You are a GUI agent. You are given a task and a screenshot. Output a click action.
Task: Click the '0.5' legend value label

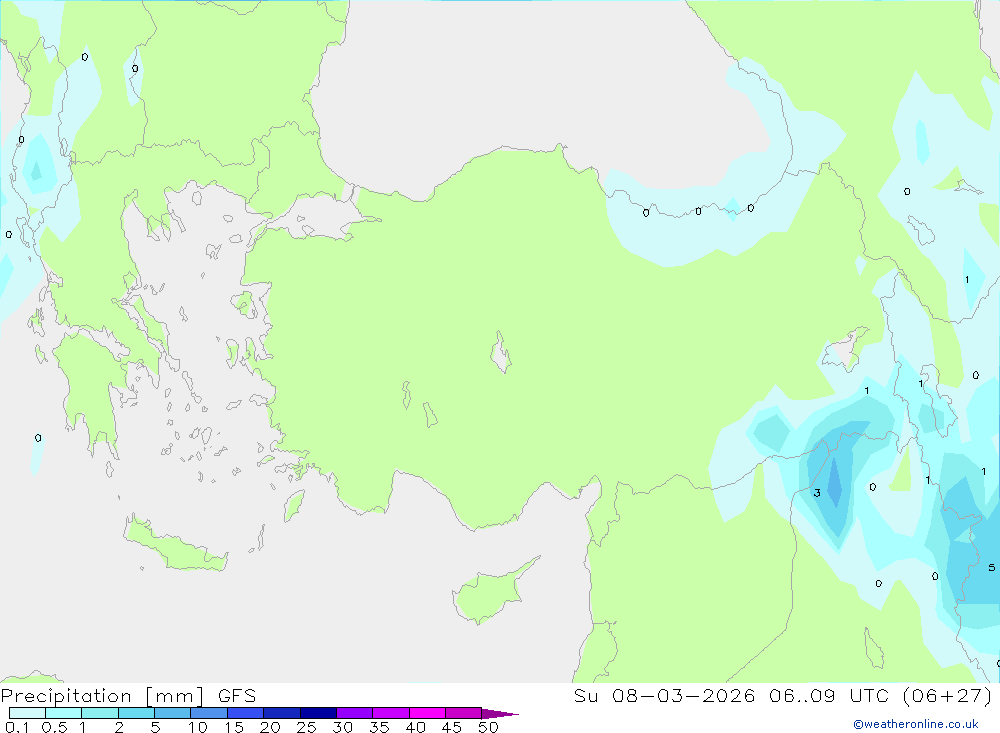click(54, 727)
